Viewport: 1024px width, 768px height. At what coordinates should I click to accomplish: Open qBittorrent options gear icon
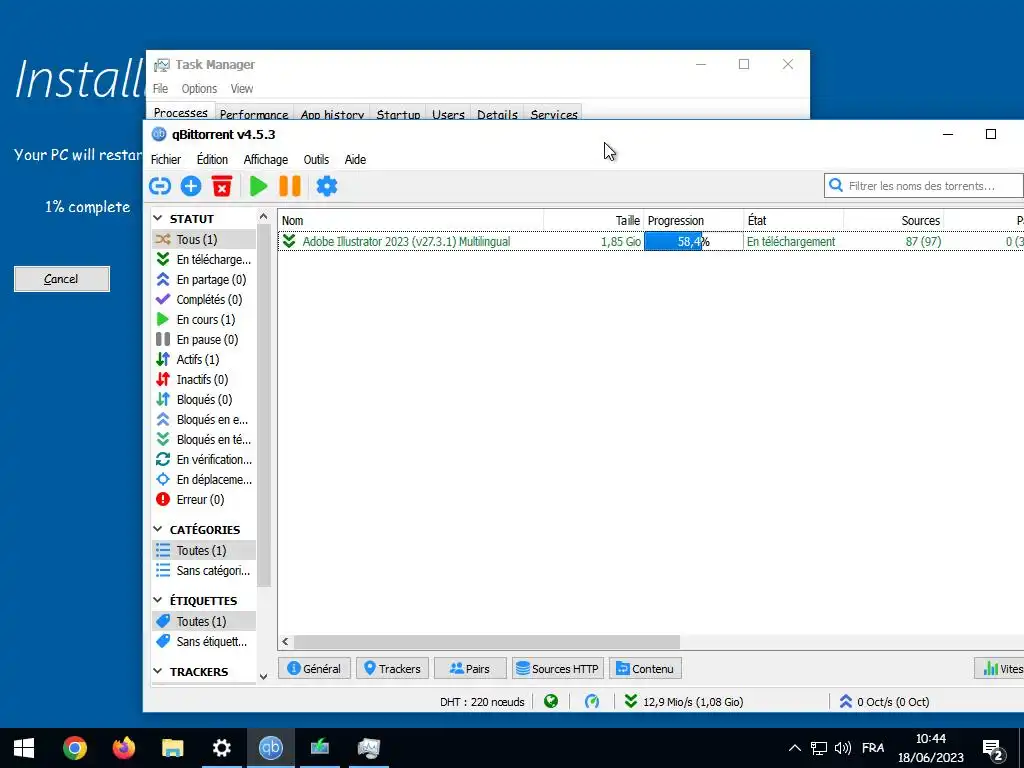(x=327, y=186)
